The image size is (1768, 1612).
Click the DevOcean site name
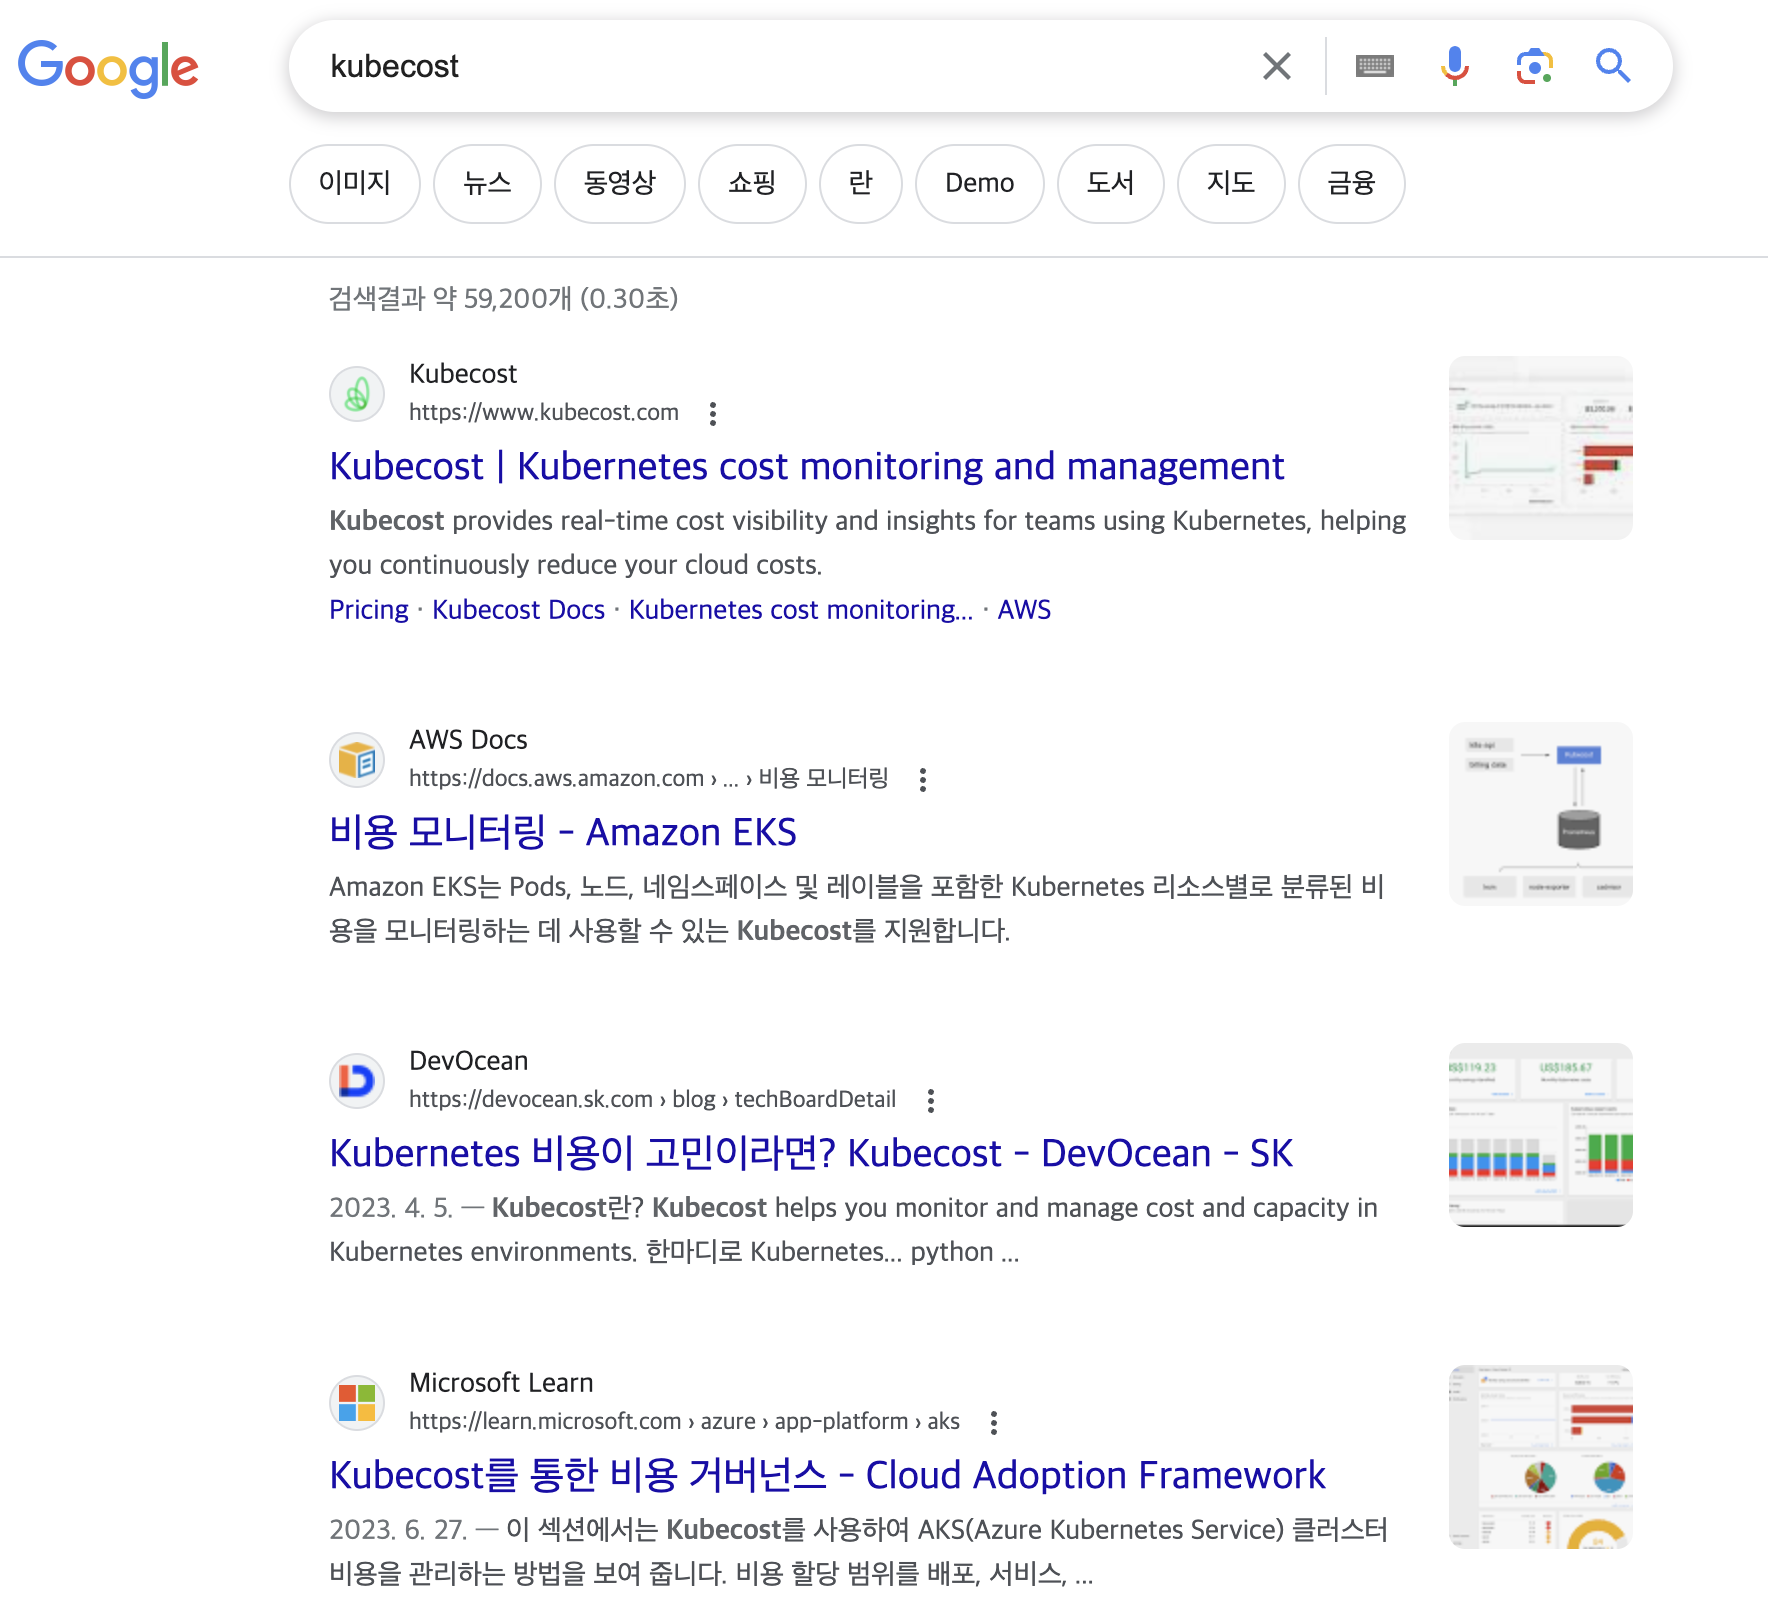pos(468,1061)
